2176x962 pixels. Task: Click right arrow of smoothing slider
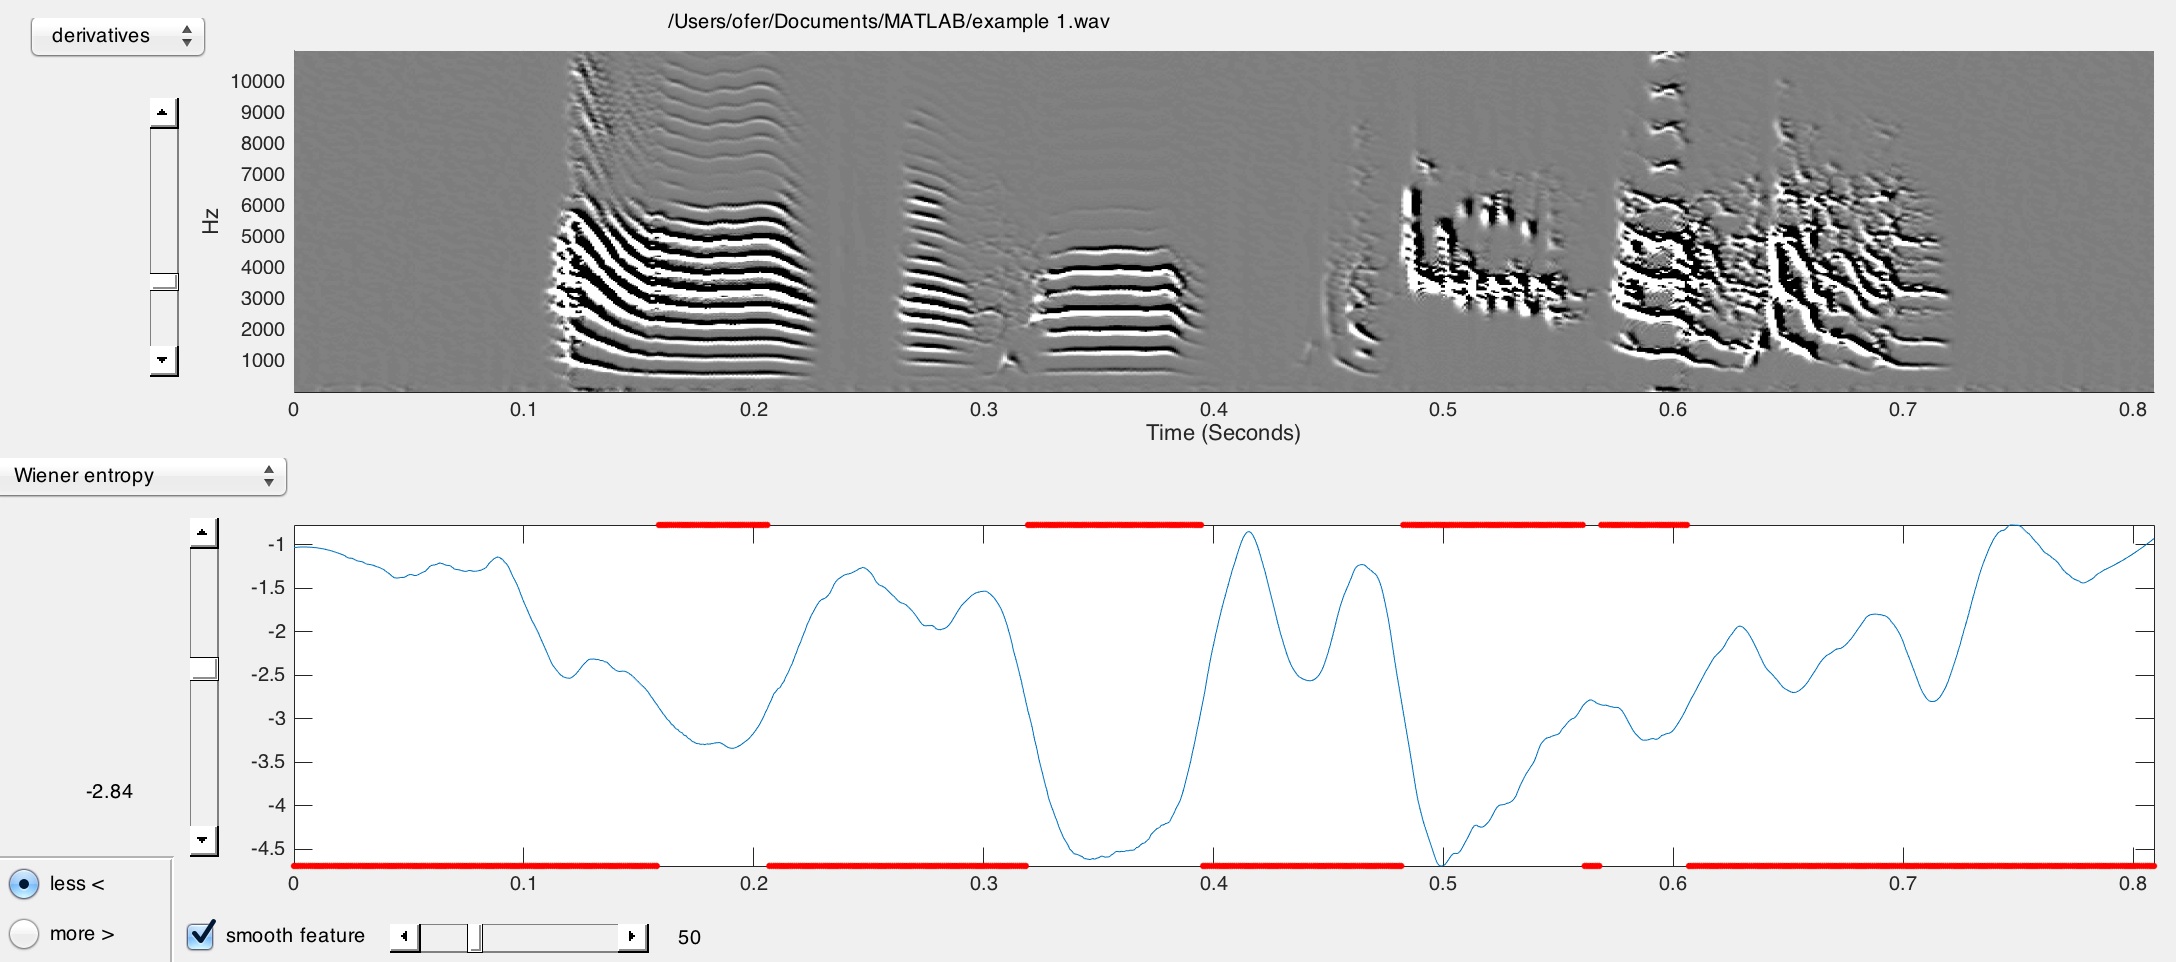tap(632, 937)
